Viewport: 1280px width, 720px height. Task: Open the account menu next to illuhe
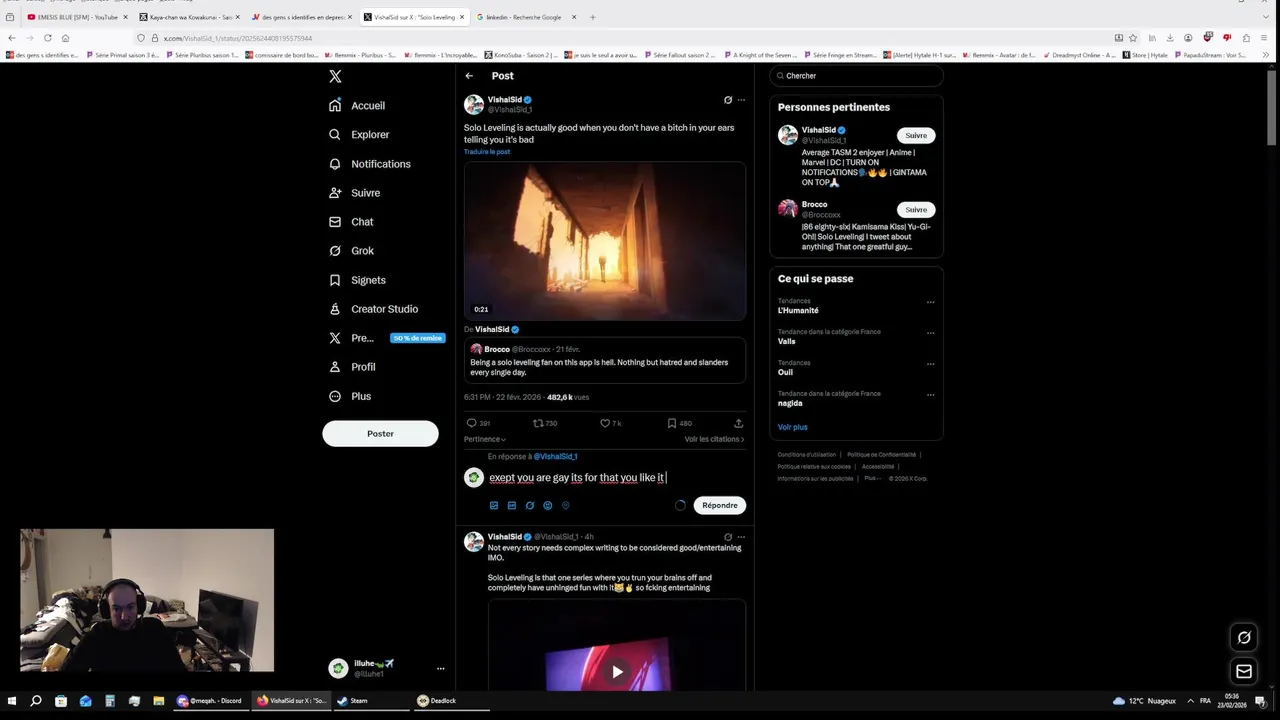[x=440, y=668]
